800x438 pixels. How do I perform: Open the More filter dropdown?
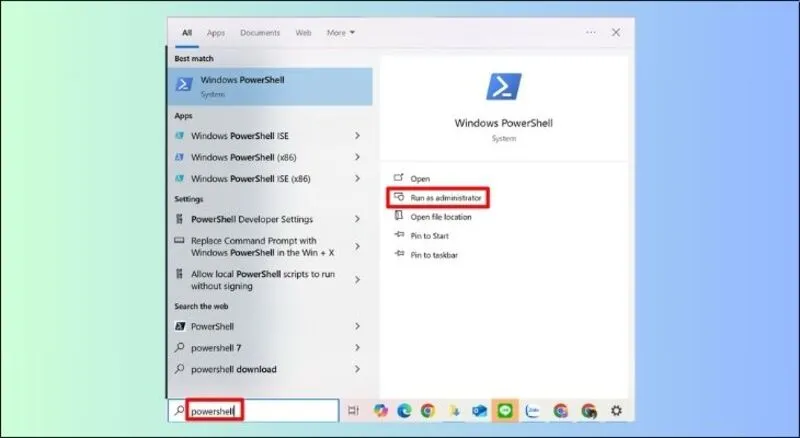[341, 33]
